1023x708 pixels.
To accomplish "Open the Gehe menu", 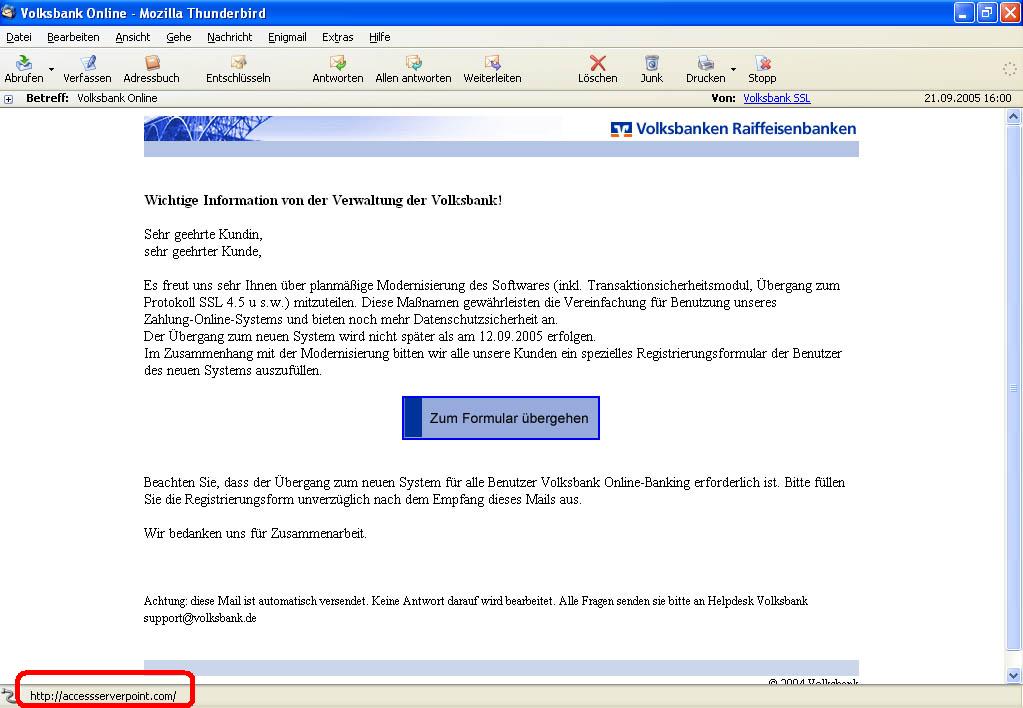I will [x=179, y=37].
